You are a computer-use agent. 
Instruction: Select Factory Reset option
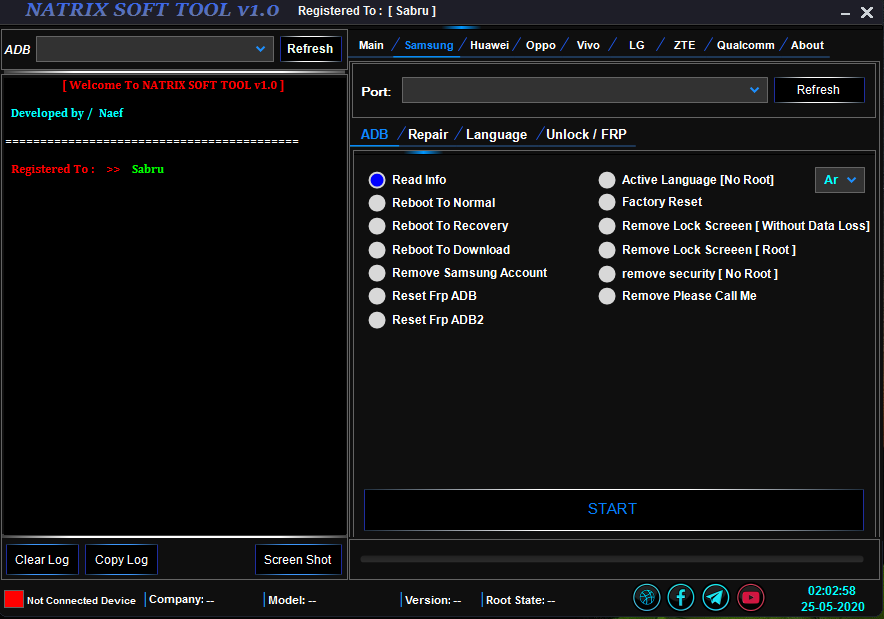click(x=607, y=202)
